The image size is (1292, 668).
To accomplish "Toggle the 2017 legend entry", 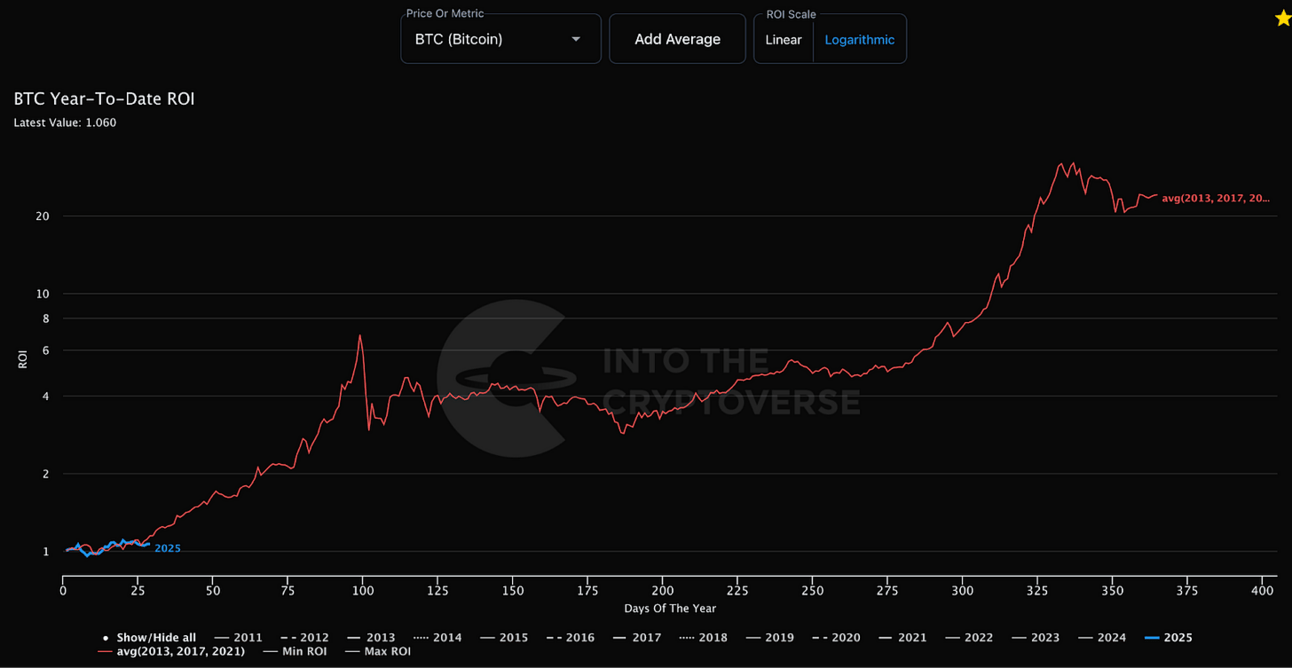I will click(x=637, y=637).
